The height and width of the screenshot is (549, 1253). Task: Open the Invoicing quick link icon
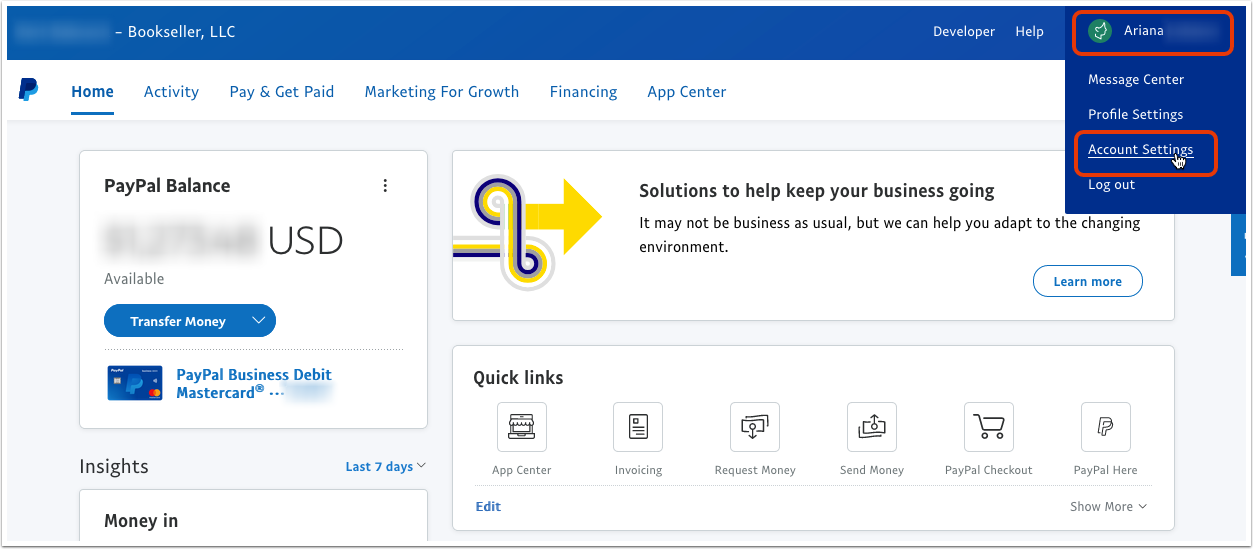(x=638, y=428)
